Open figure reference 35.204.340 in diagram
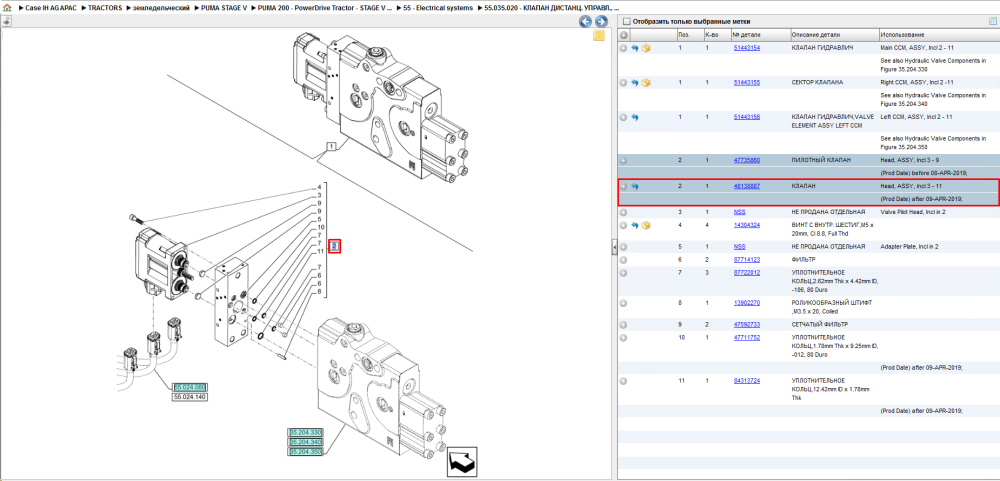 (x=305, y=442)
